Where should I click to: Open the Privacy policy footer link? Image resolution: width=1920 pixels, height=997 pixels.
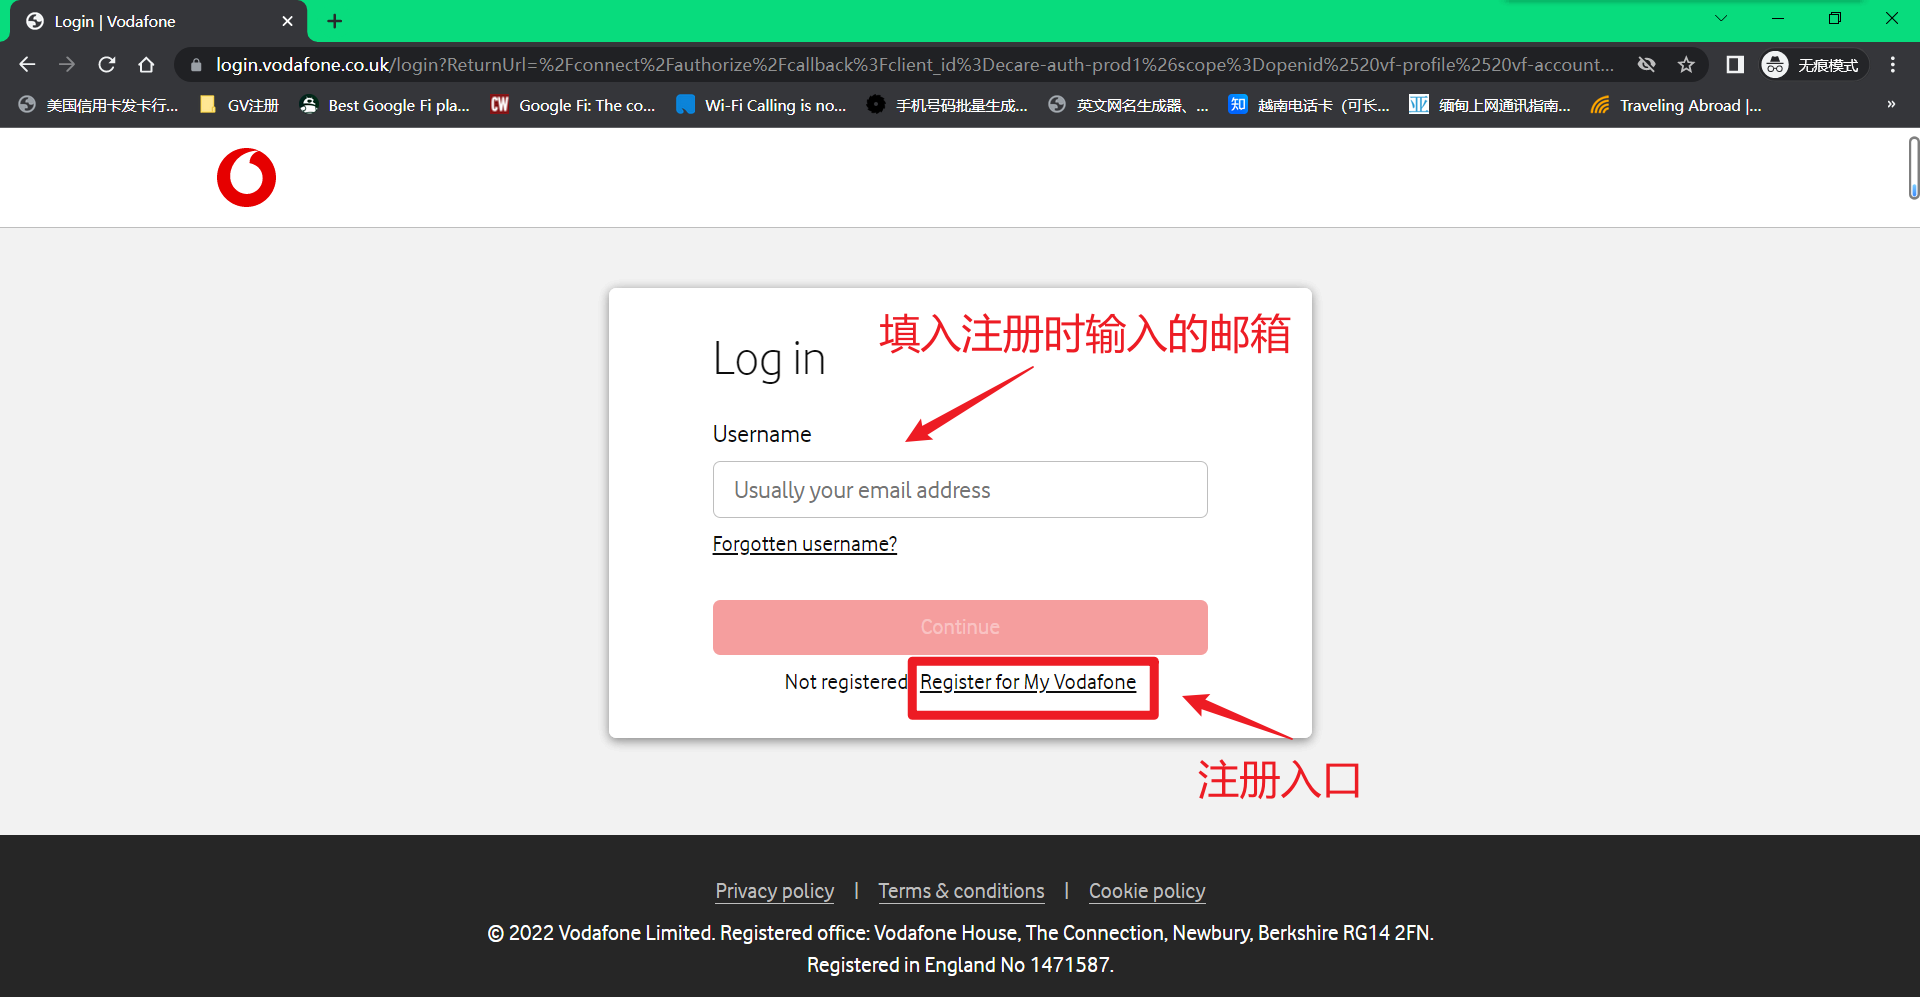point(774,891)
